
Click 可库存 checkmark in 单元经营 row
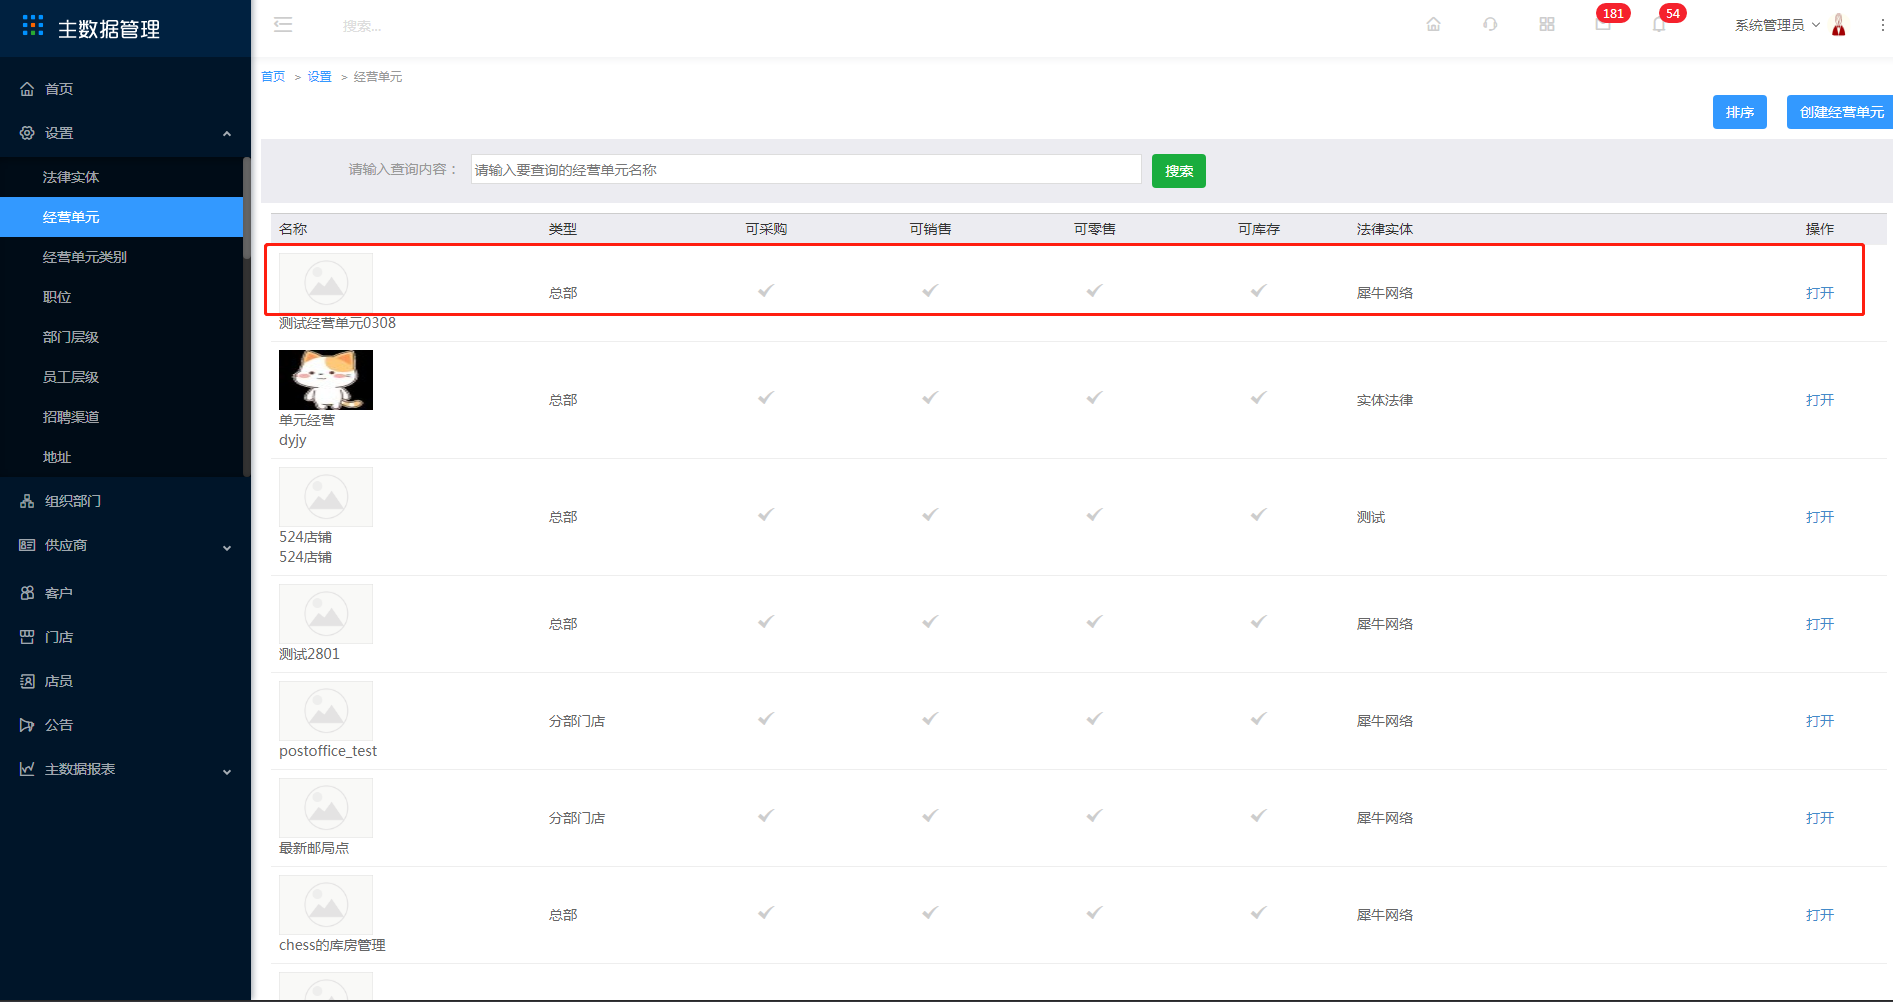click(x=1258, y=398)
